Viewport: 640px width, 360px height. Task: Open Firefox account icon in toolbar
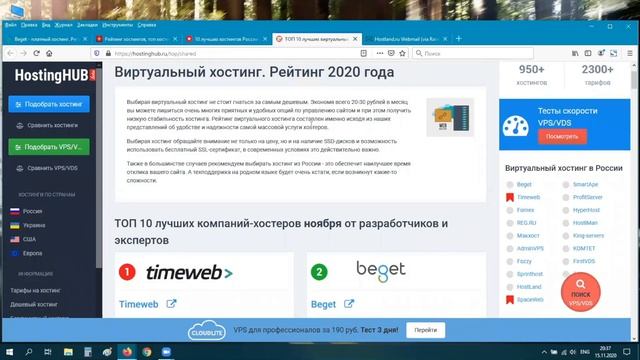point(601,53)
